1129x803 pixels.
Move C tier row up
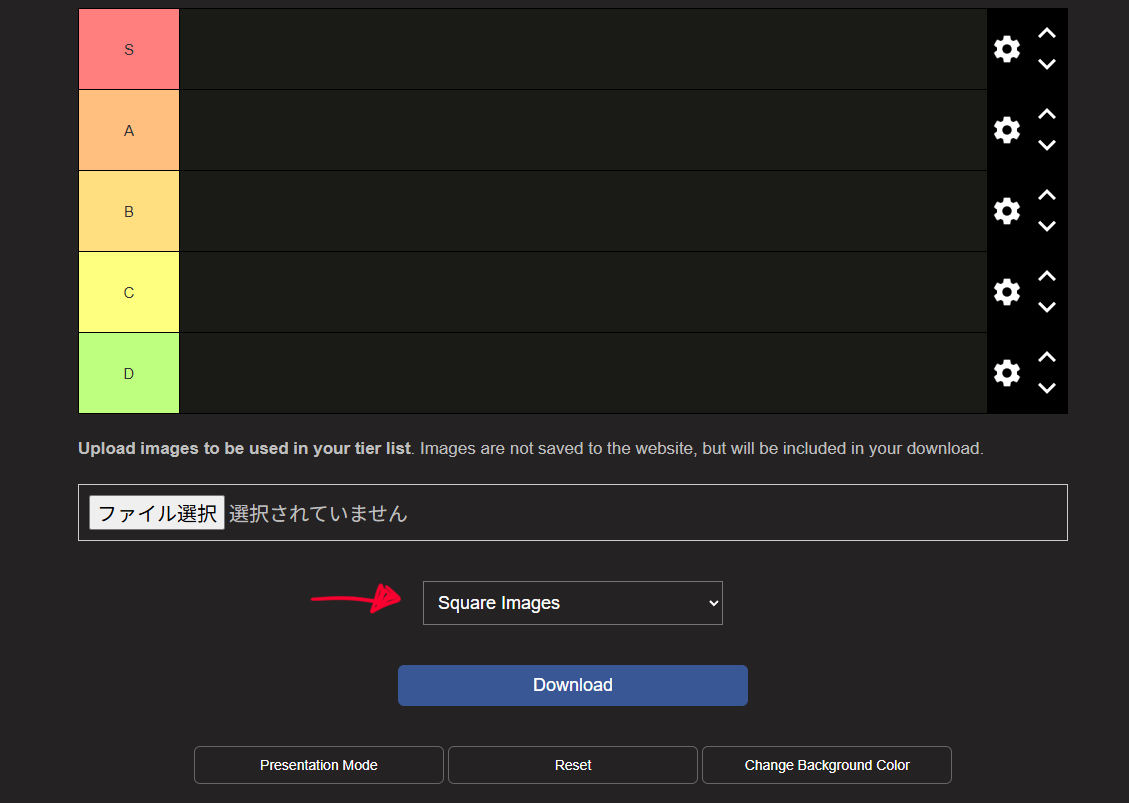point(1046,277)
